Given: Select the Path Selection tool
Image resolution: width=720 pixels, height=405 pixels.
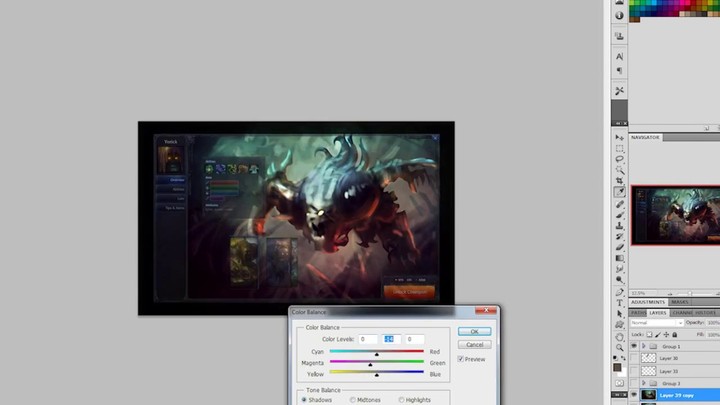Looking at the screenshot, I should point(619,314).
